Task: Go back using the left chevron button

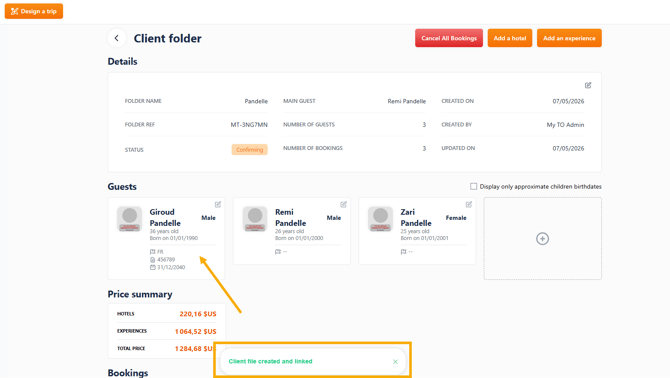Action: pos(117,38)
